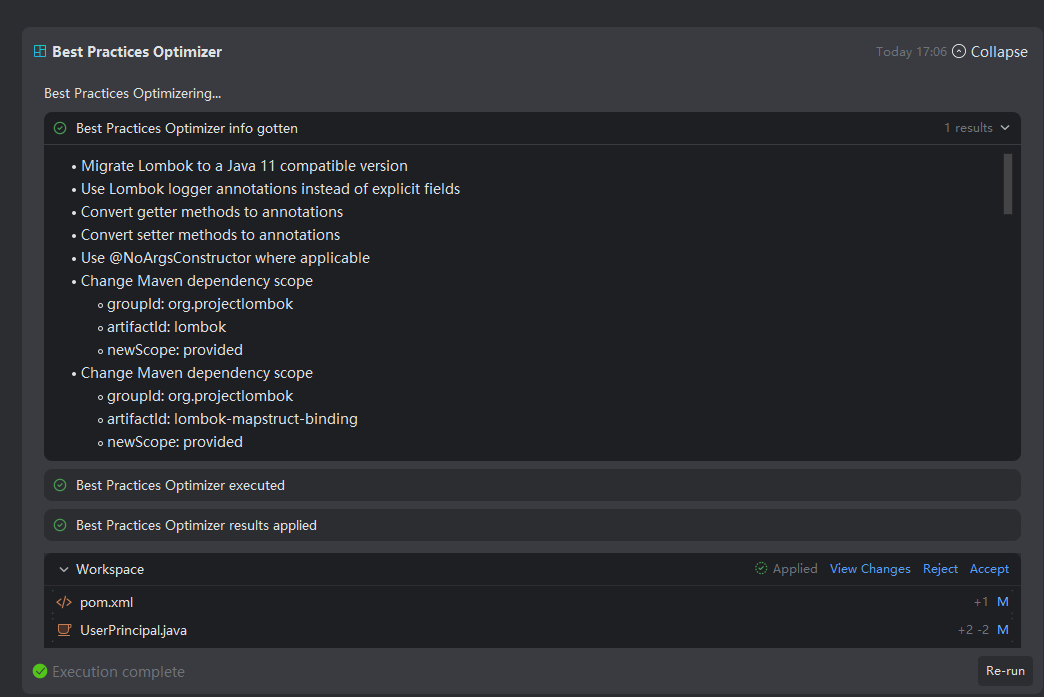The width and height of the screenshot is (1044, 697).
Task: Collapse the Workspace section chevron
Action: 64,569
